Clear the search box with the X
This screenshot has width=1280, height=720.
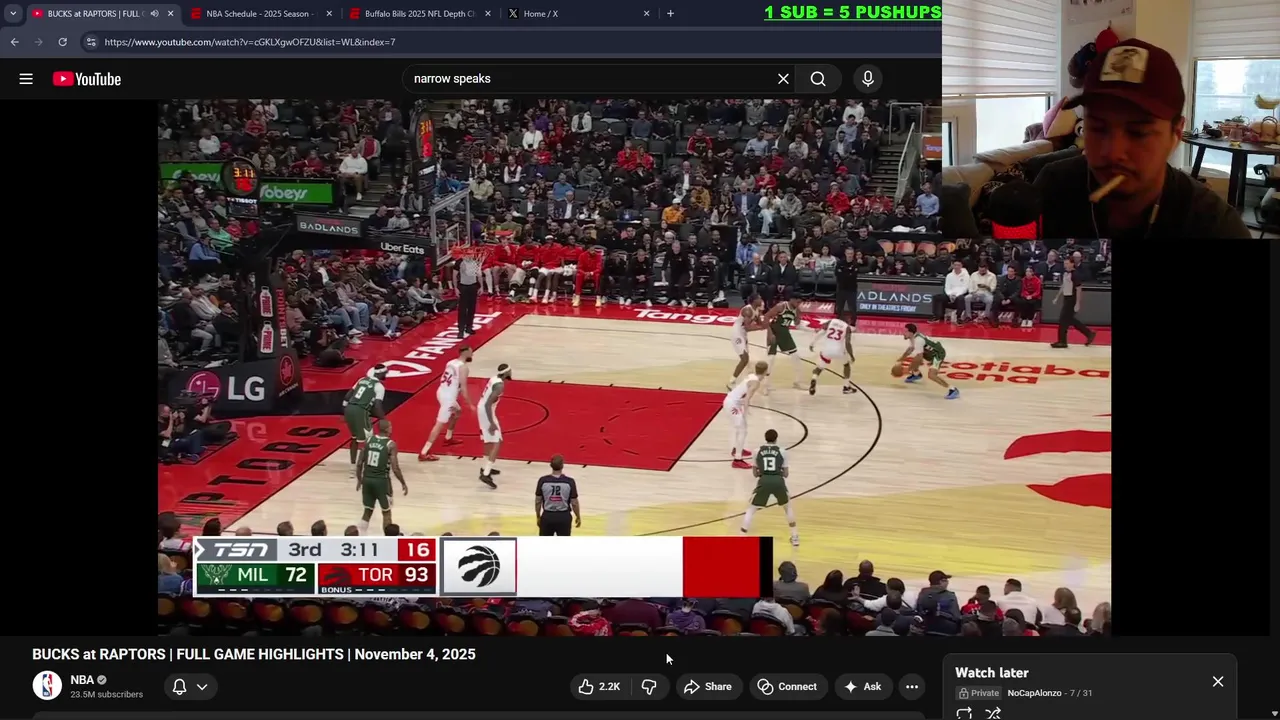click(783, 79)
